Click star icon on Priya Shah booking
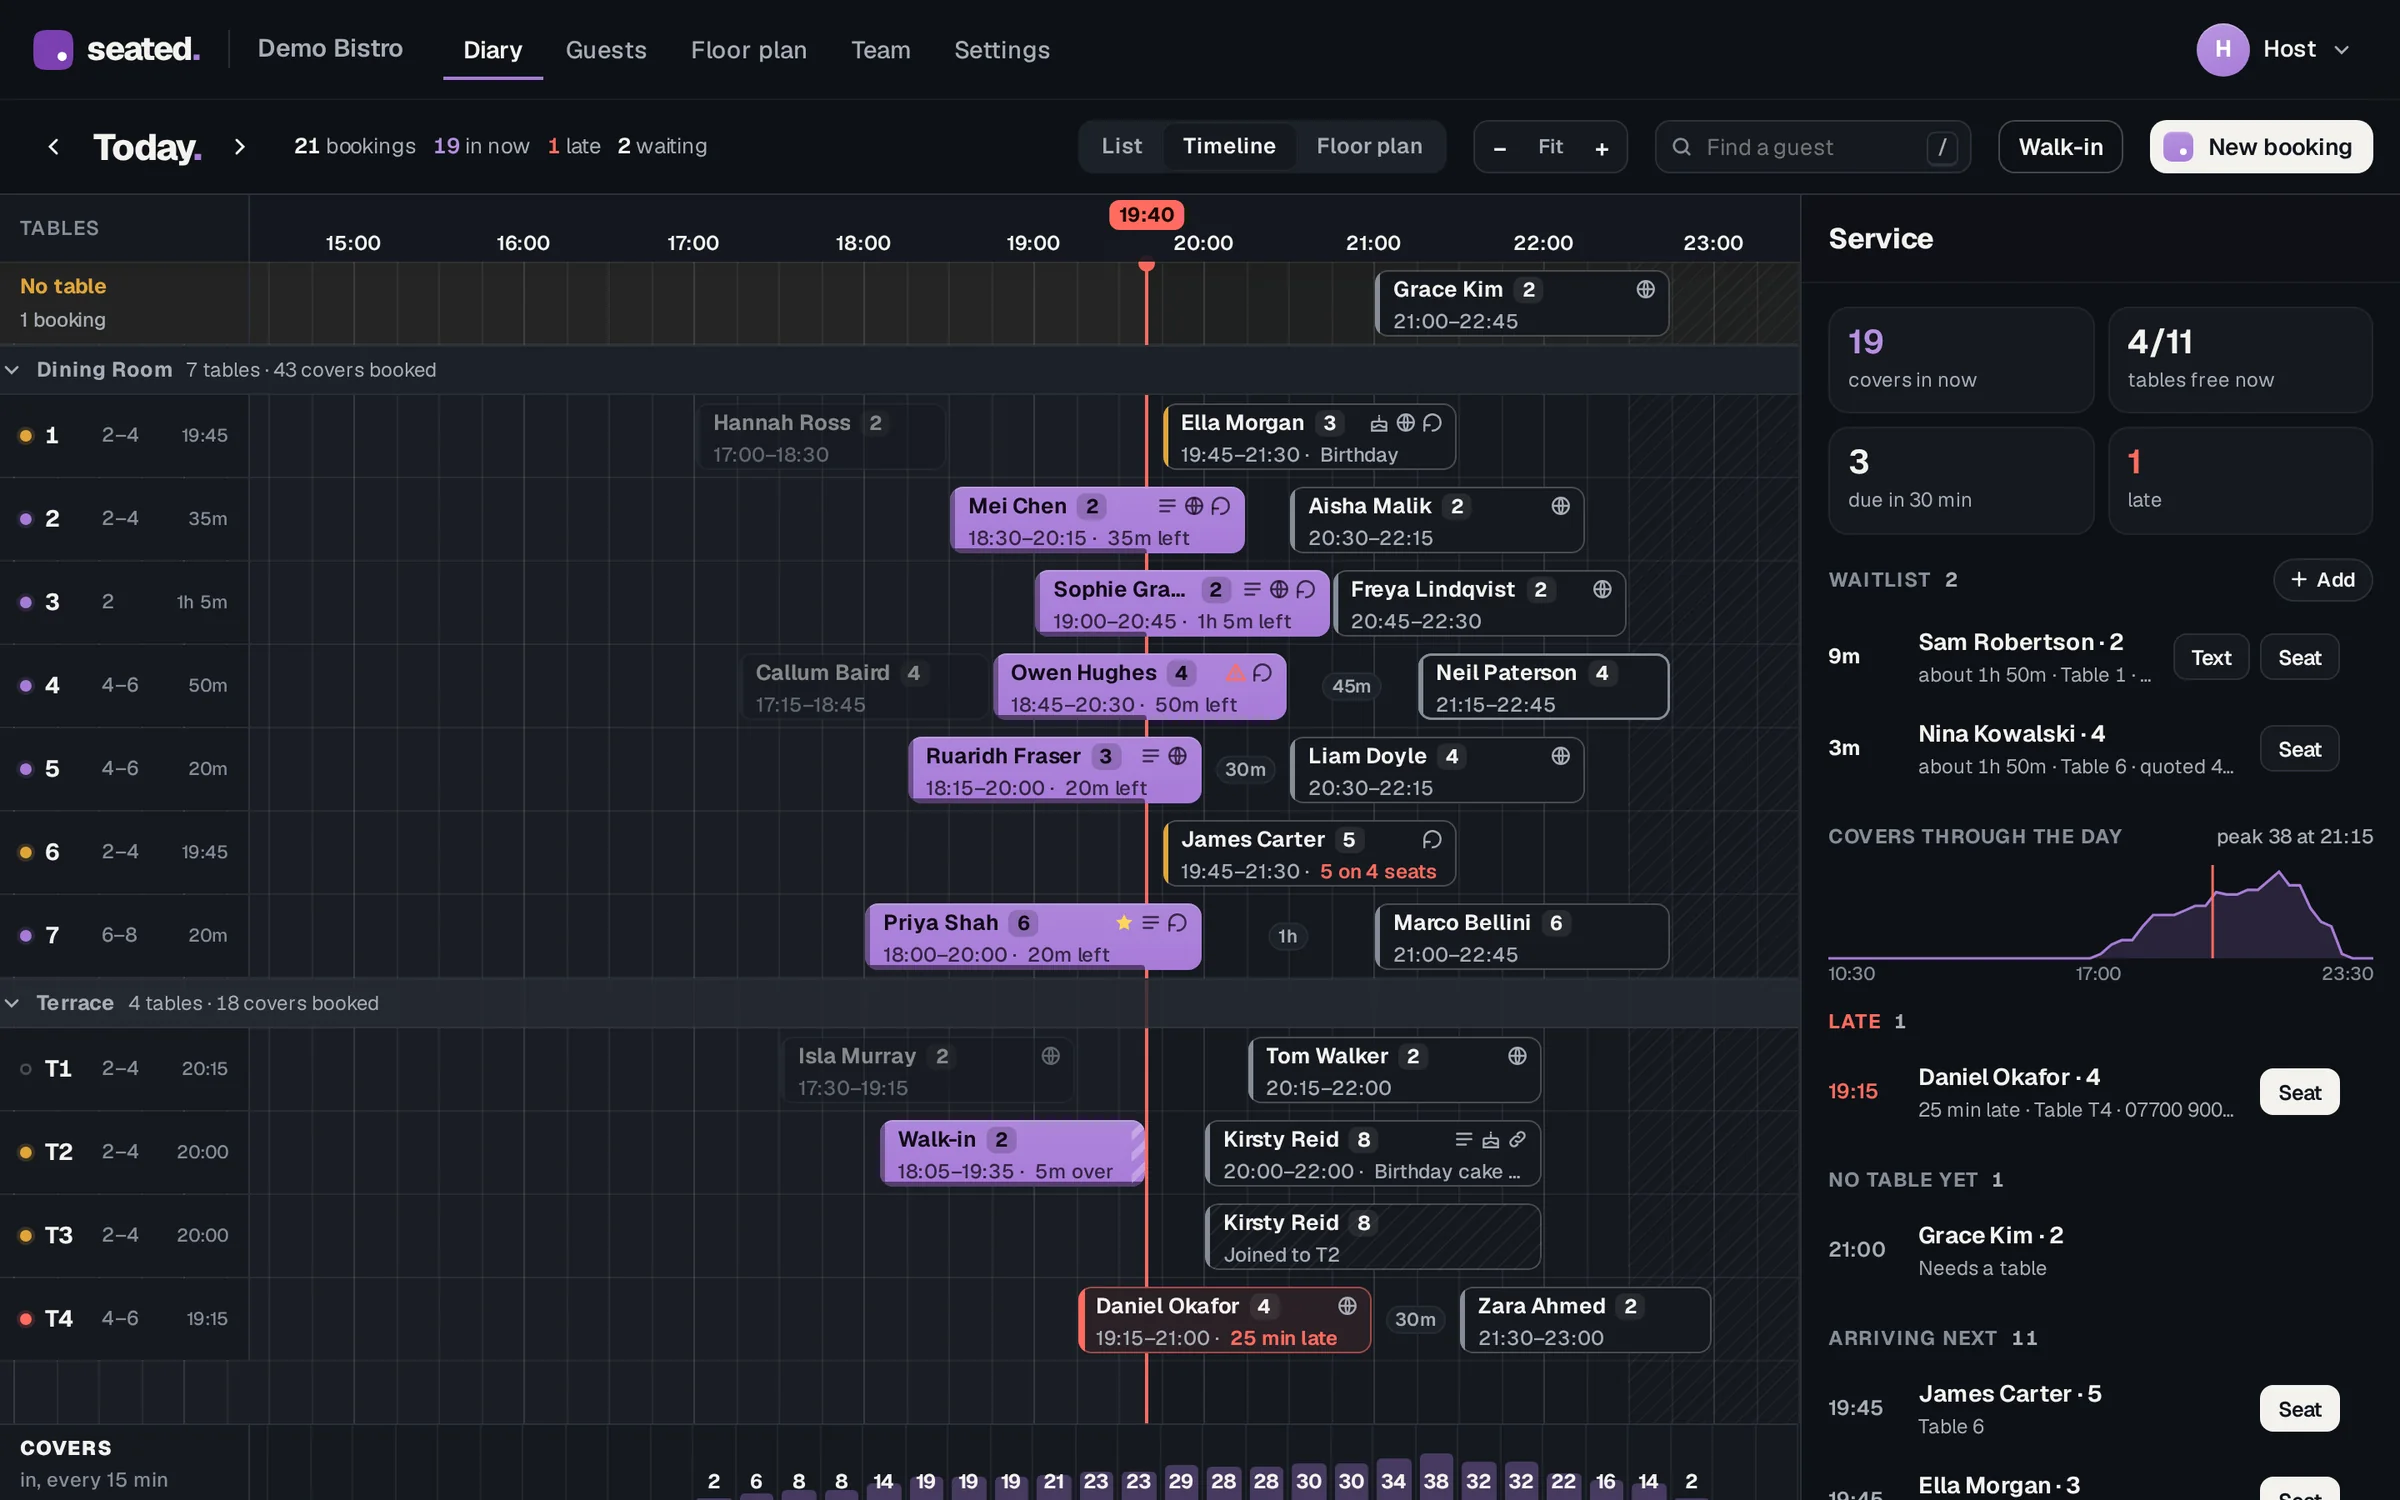 coord(1124,922)
